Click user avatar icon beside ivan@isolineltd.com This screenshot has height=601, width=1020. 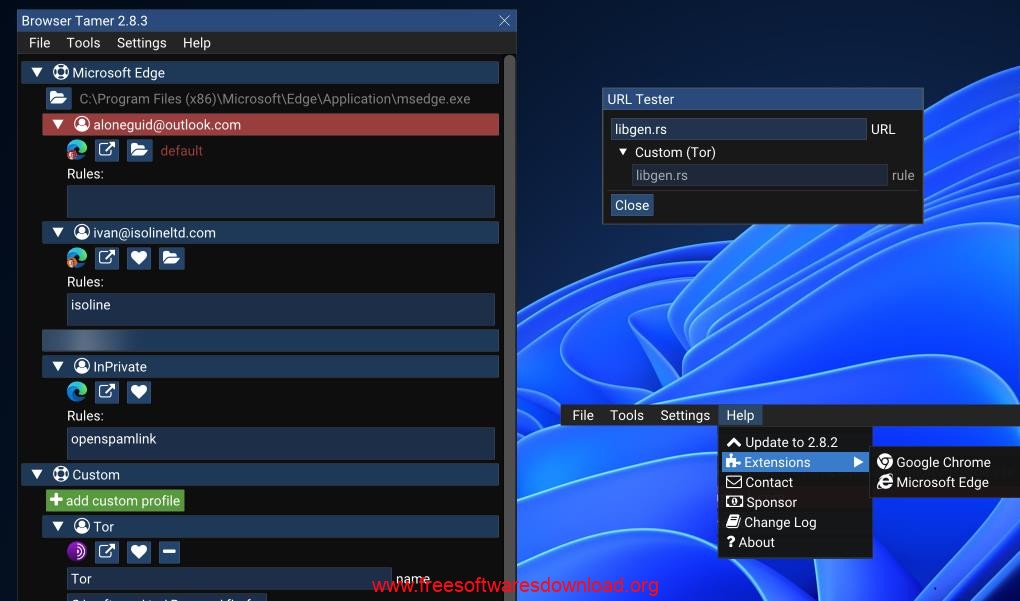pos(81,232)
